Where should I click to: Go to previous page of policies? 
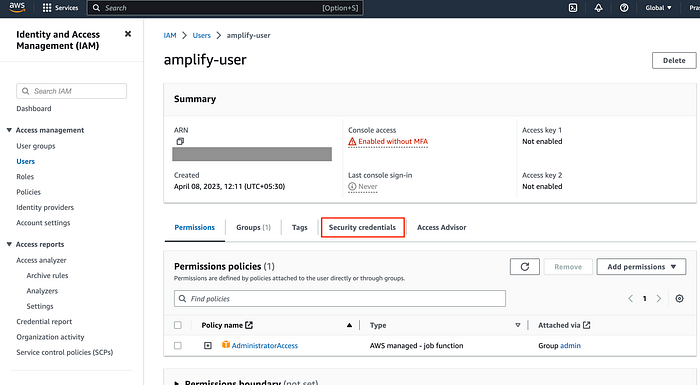click(630, 298)
